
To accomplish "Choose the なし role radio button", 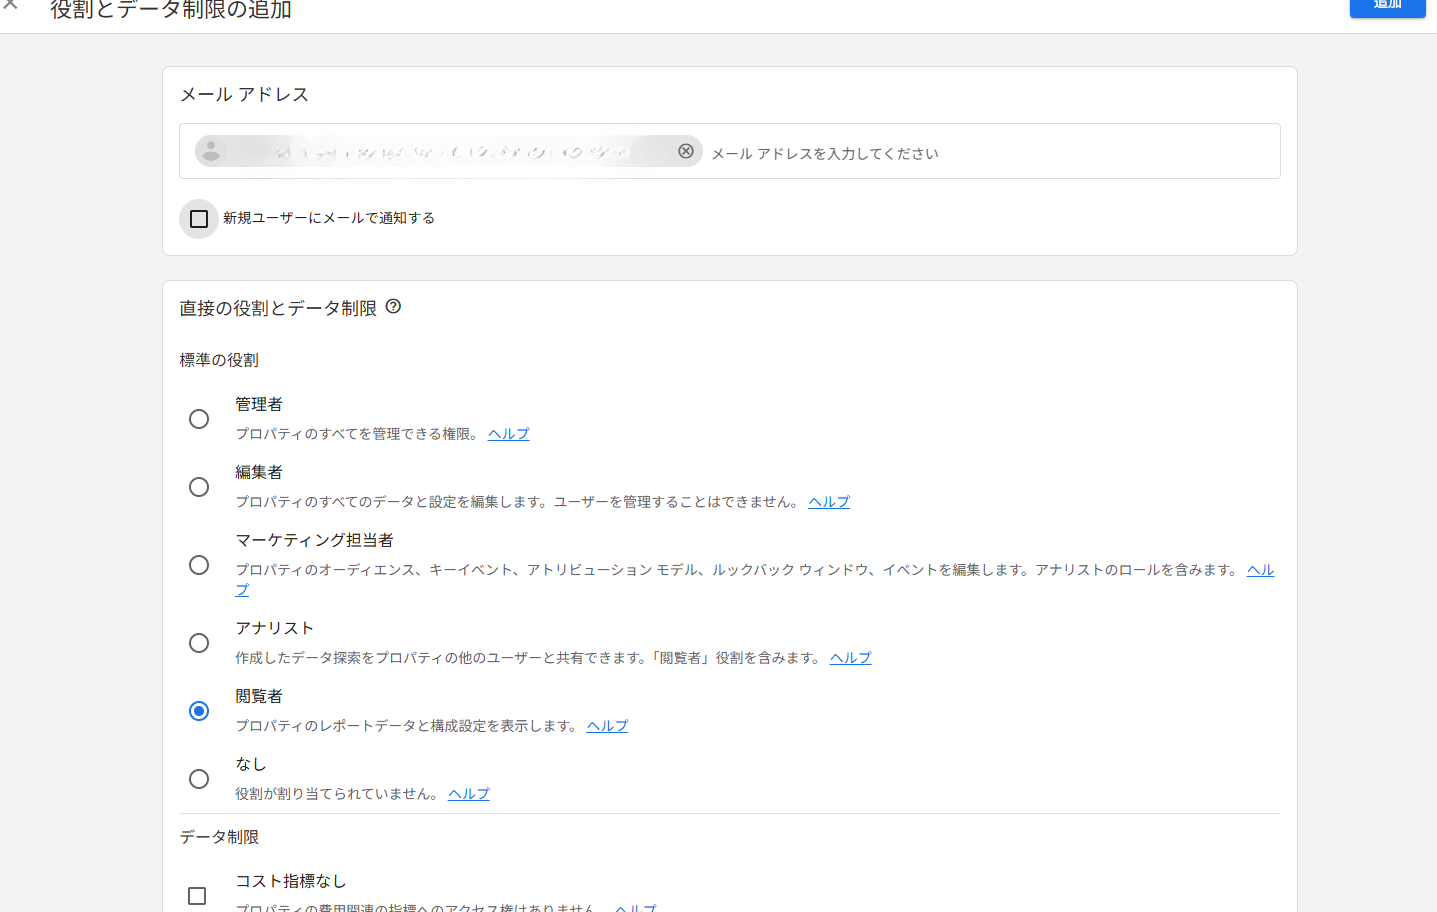I will pos(199,779).
